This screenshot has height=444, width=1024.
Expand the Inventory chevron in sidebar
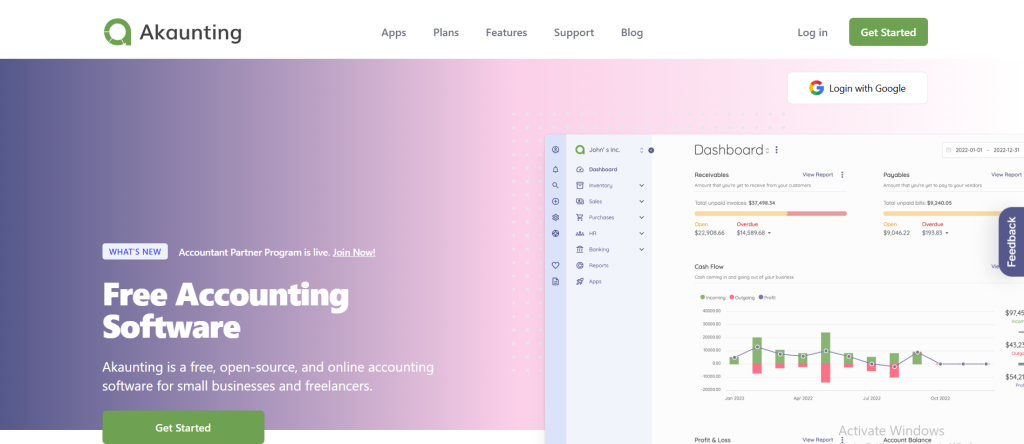point(642,185)
